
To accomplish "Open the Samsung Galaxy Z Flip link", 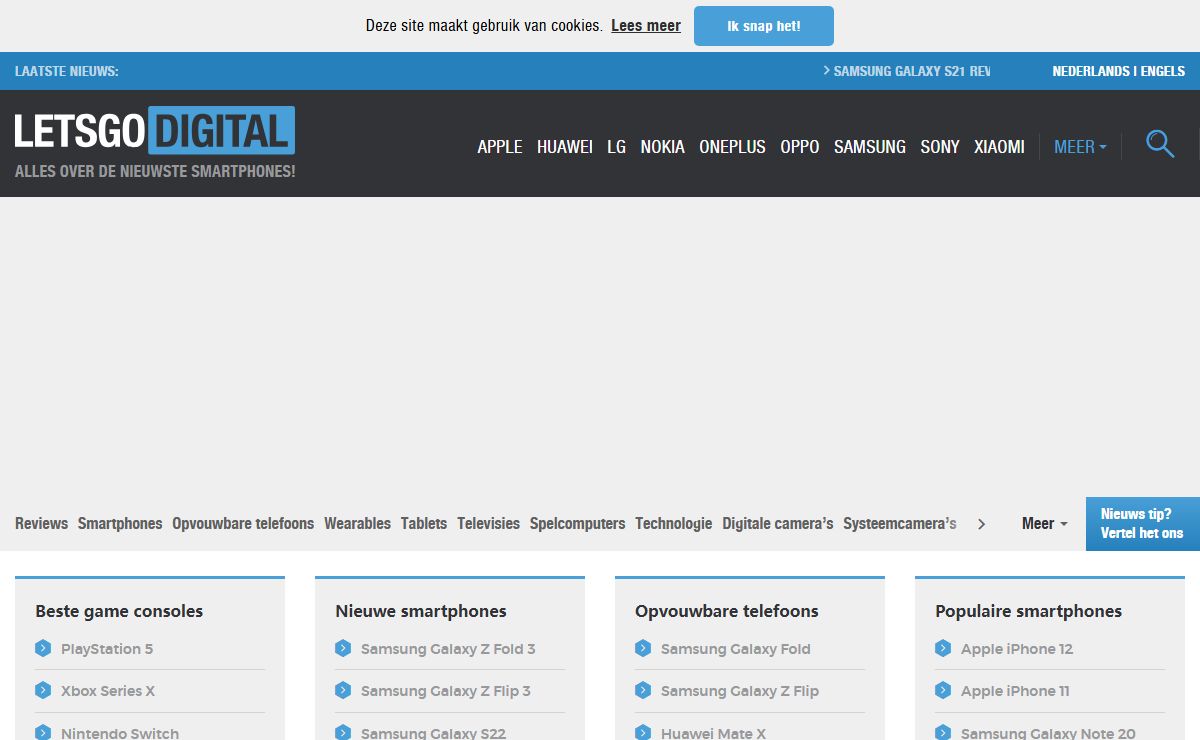I will tap(740, 691).
